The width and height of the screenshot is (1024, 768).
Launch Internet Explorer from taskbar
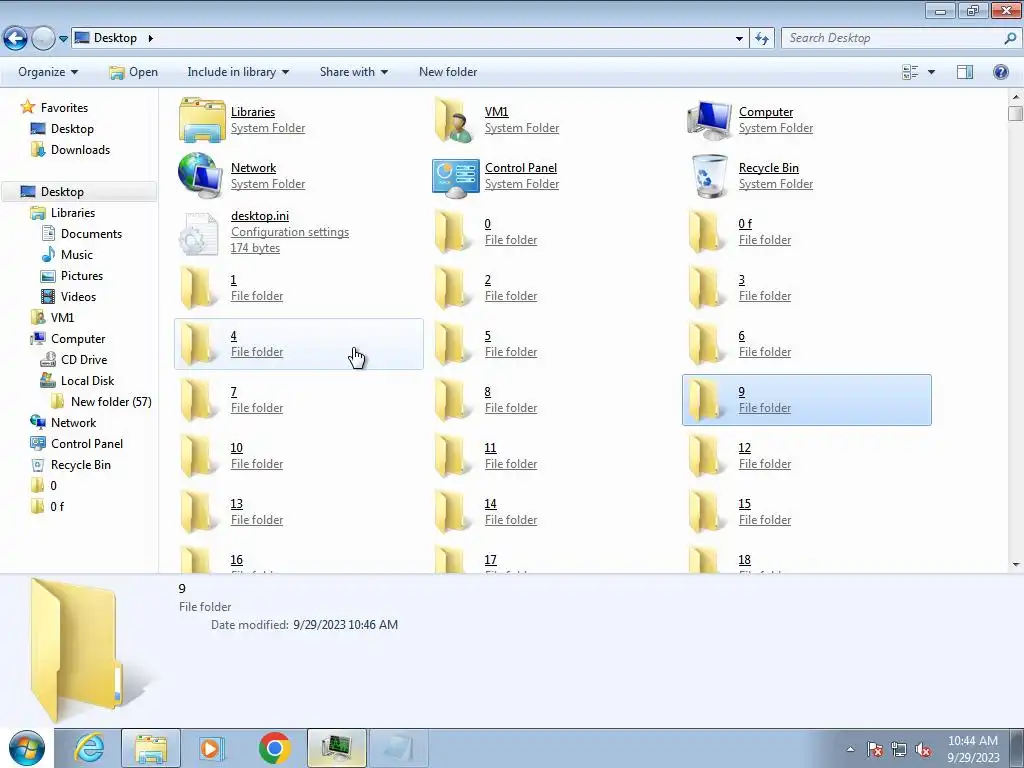click(x=89, y=748)
